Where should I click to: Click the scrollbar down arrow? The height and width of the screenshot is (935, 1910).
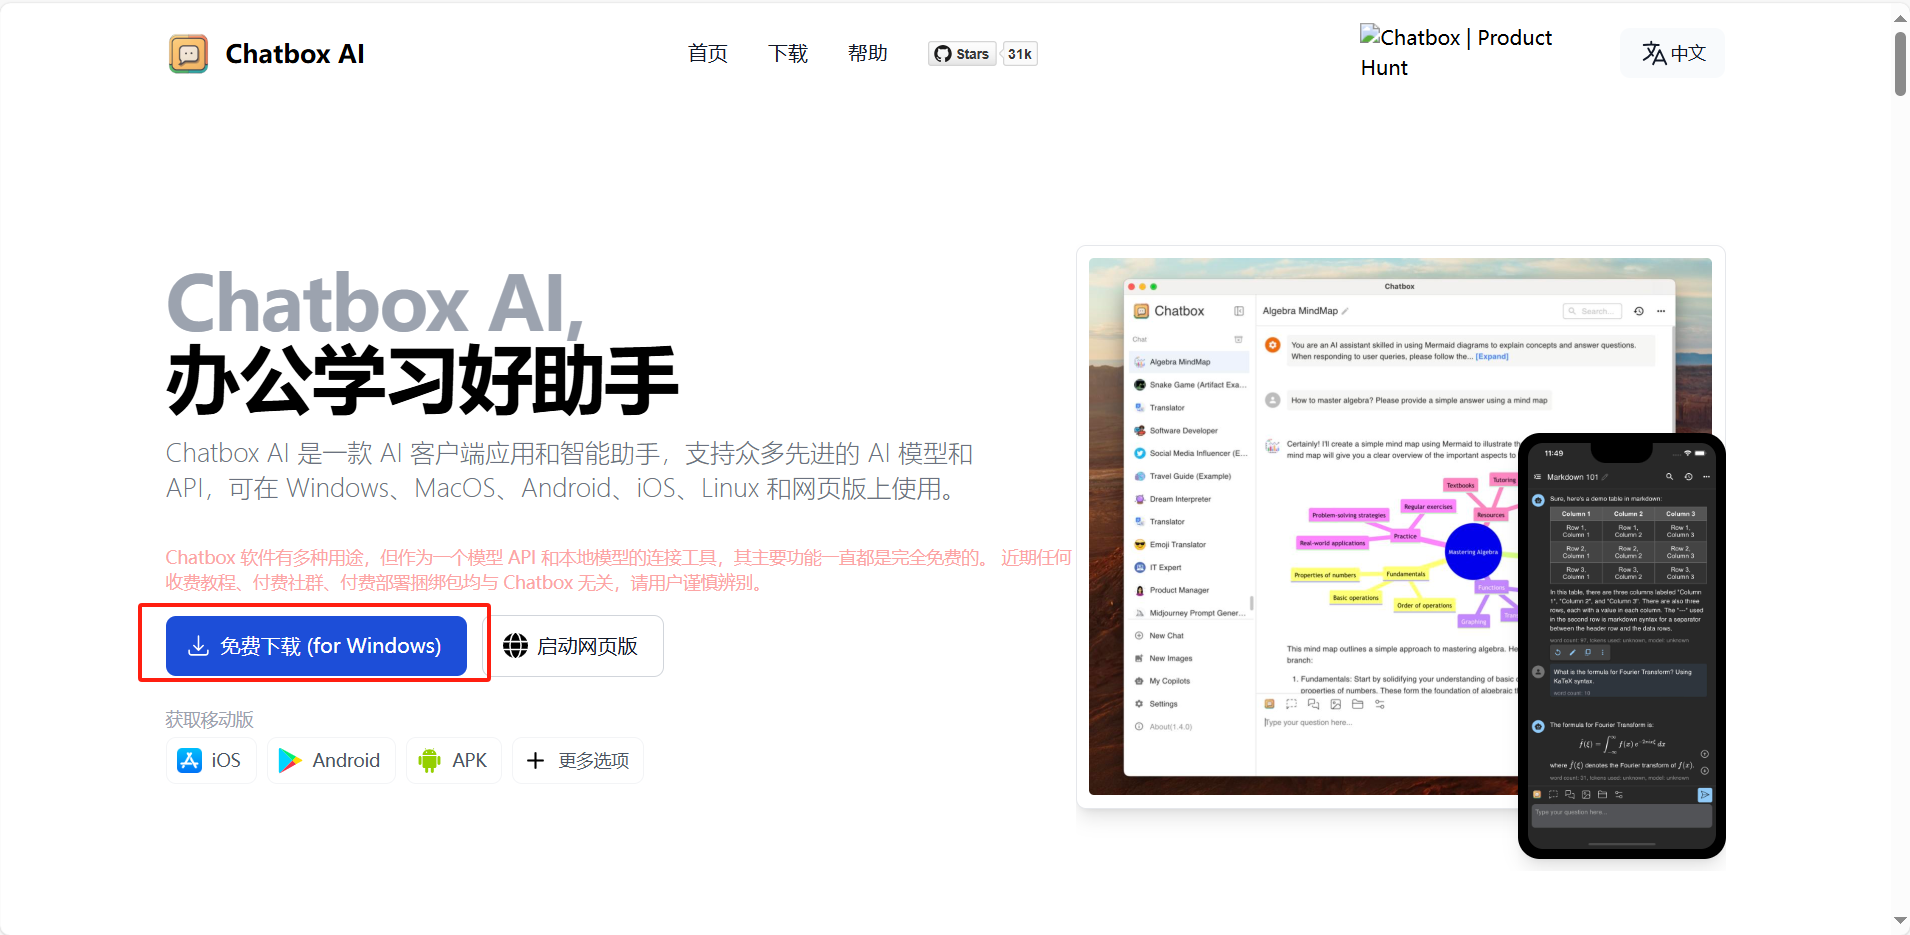coord(1900,921)
